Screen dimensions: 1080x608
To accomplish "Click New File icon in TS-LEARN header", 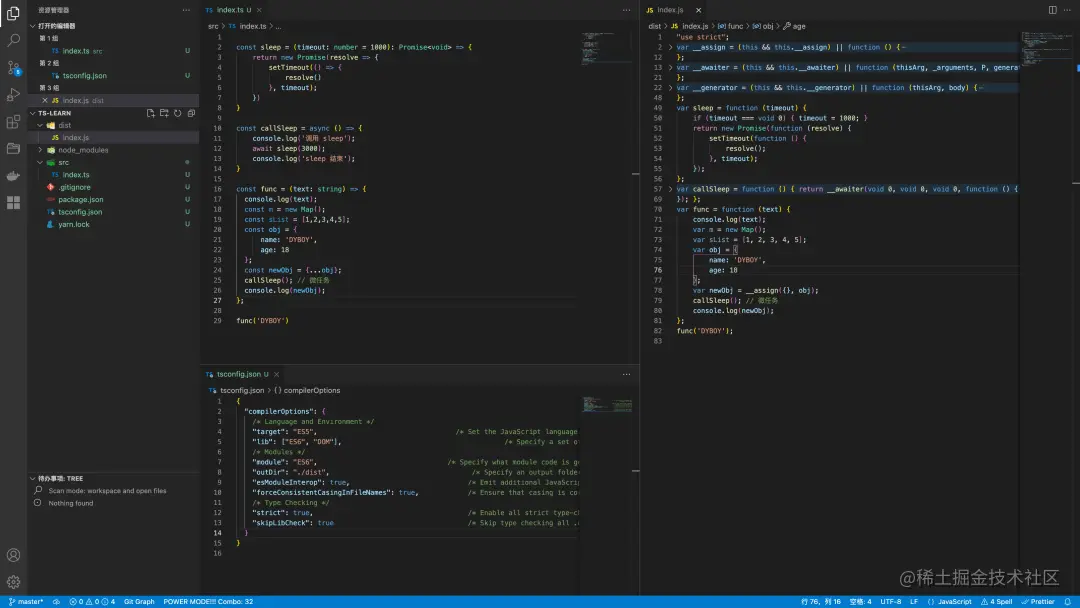I will (x=151, y=113).
